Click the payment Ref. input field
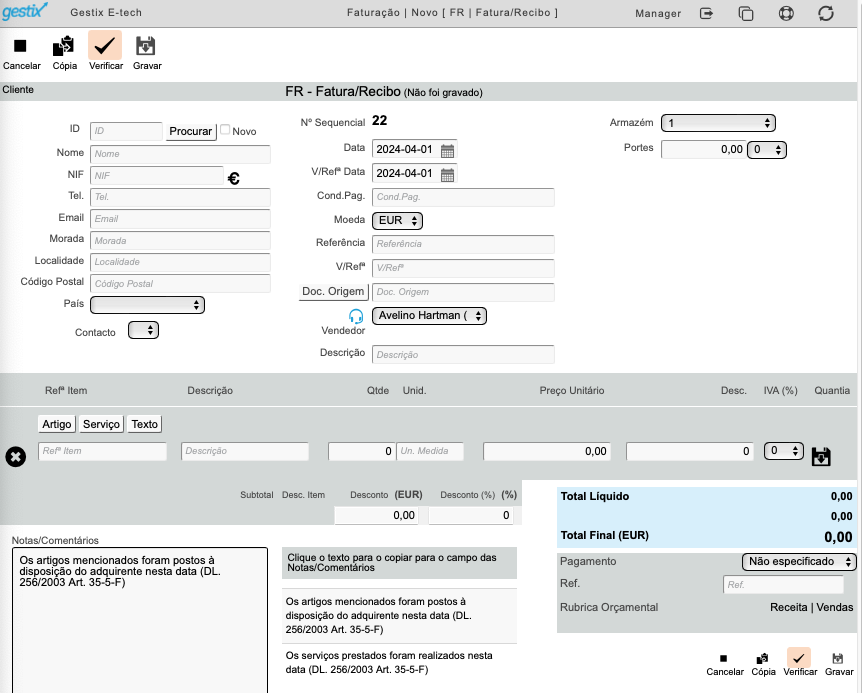 [x=783, y=585]
